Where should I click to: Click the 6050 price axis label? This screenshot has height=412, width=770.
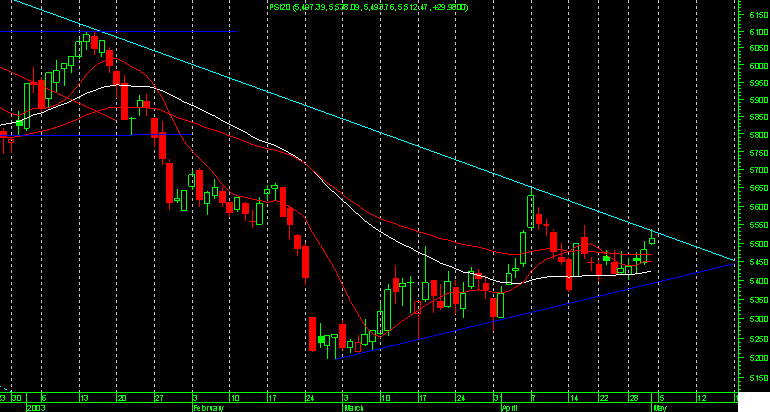point(759,48)
